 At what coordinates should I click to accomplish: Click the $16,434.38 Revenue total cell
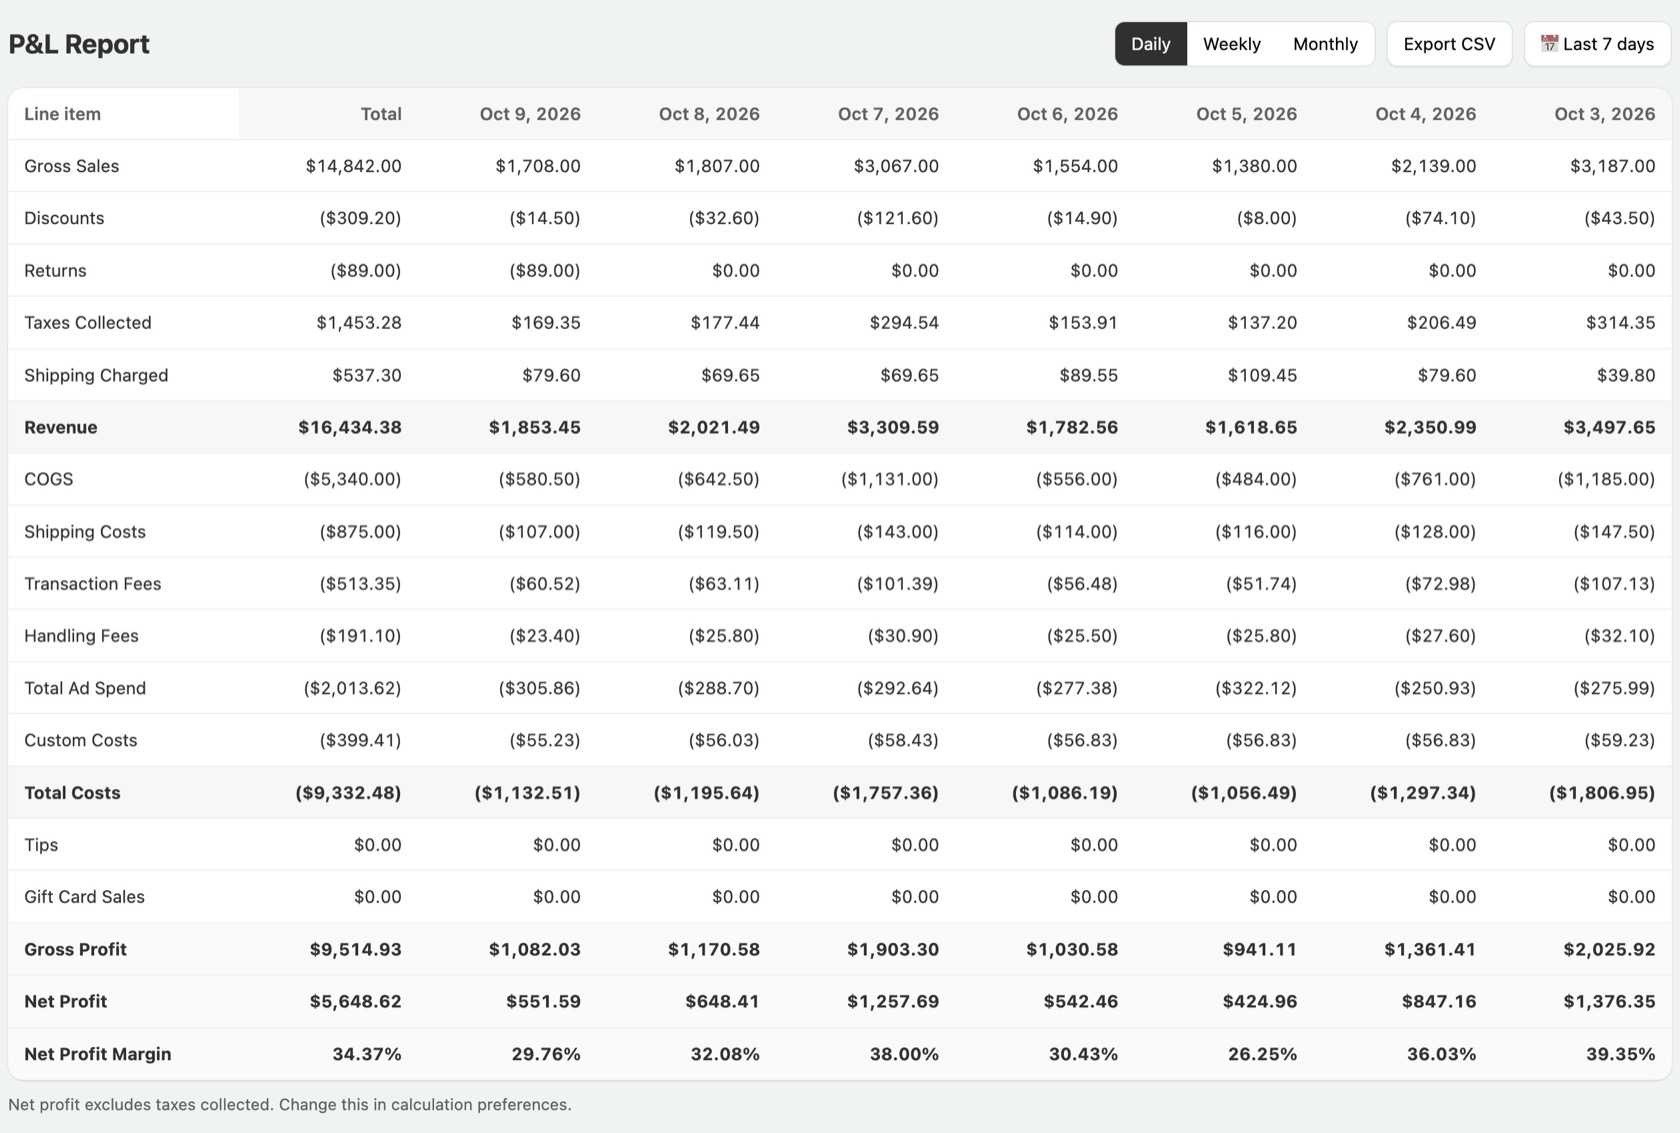click(x=350, y=427)
